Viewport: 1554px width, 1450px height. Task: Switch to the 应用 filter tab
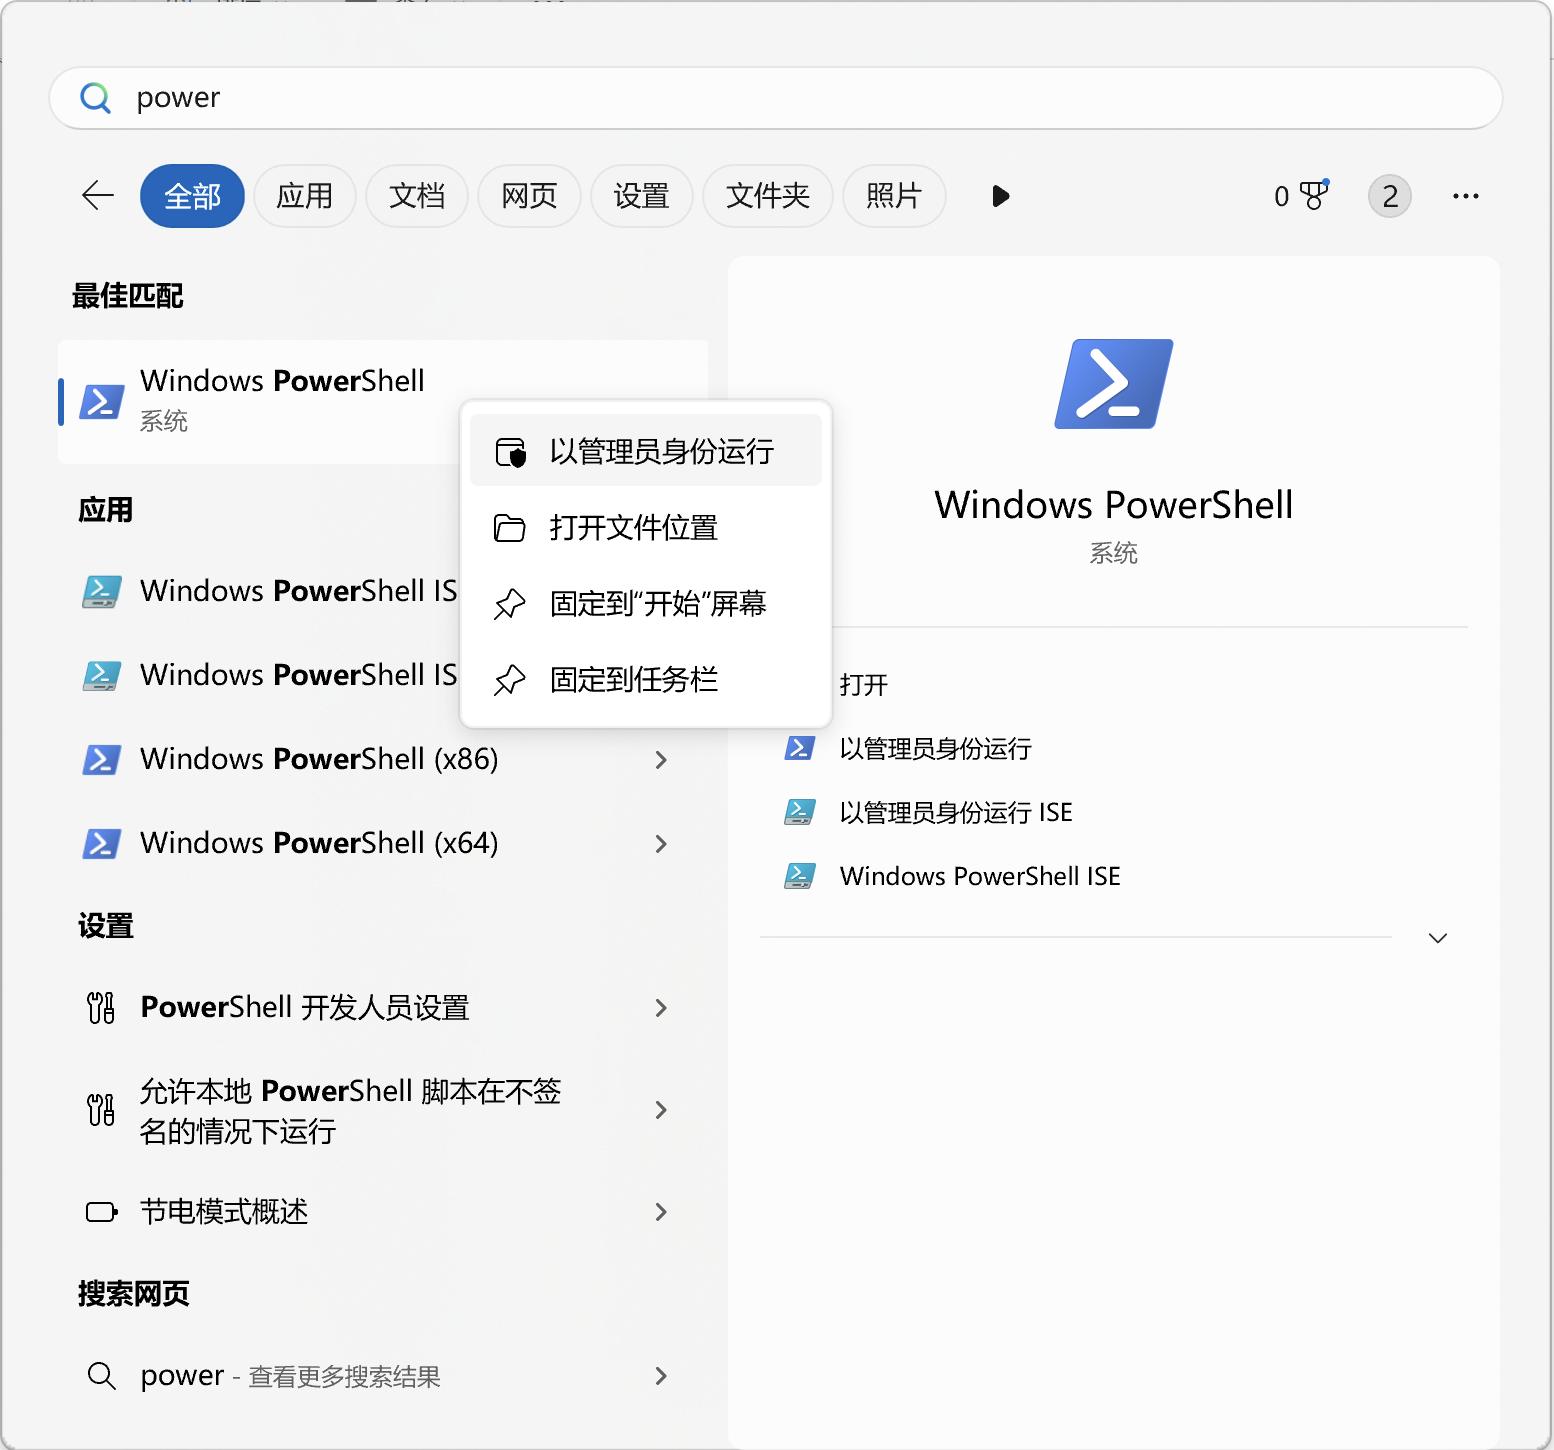tap(305, 196)
